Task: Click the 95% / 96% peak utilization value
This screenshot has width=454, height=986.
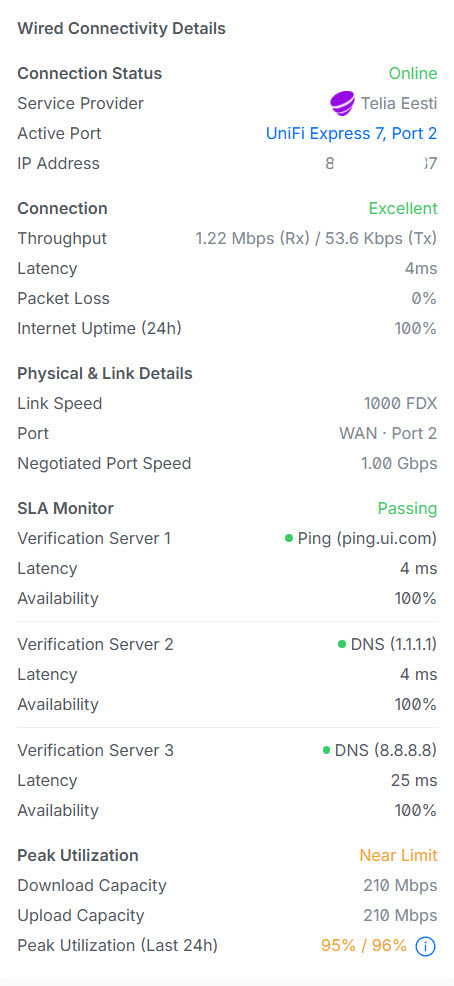Action: [364, 945]
